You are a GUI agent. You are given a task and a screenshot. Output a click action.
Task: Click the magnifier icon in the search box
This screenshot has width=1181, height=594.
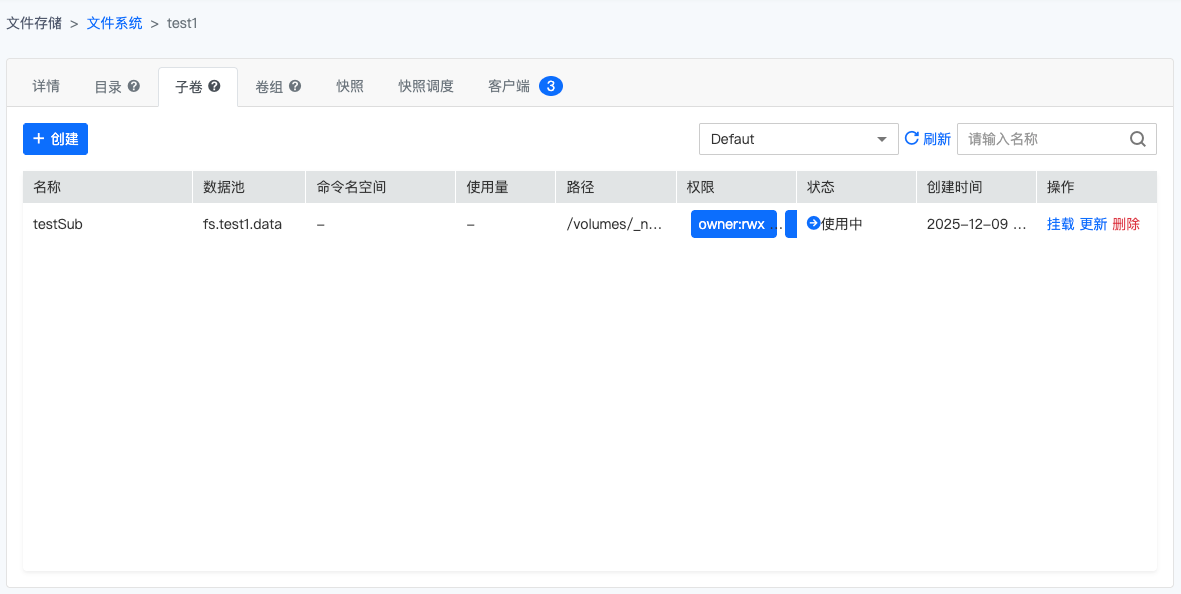click(1138, 139)
